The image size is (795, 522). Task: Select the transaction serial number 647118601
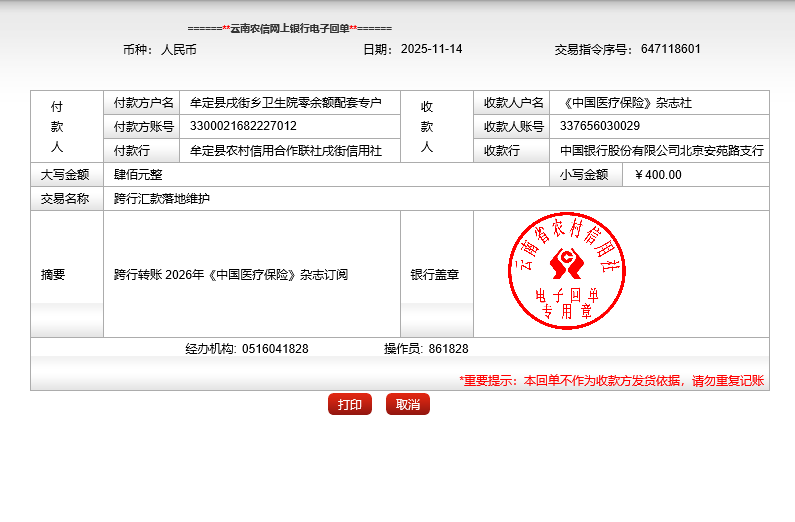tap(670, 49)
